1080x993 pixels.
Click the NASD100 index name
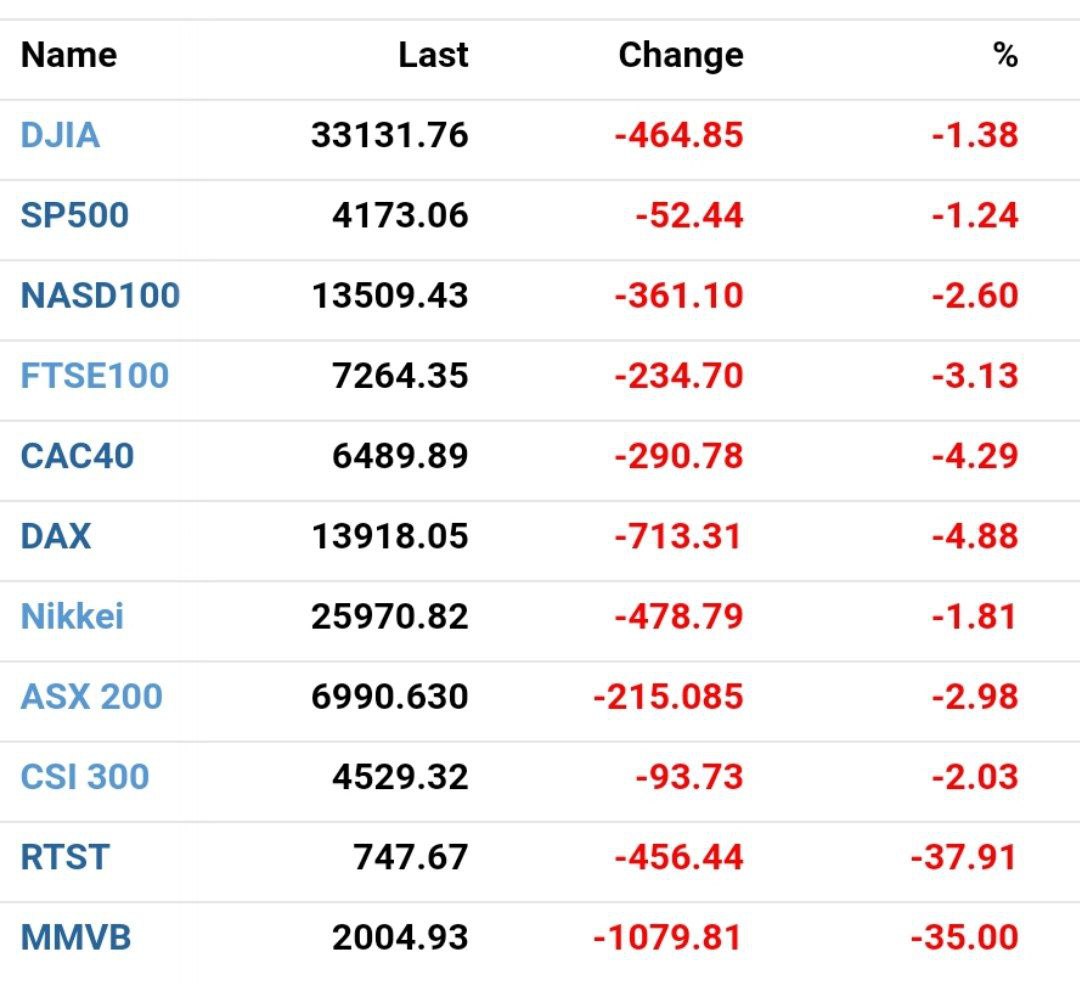100,295
